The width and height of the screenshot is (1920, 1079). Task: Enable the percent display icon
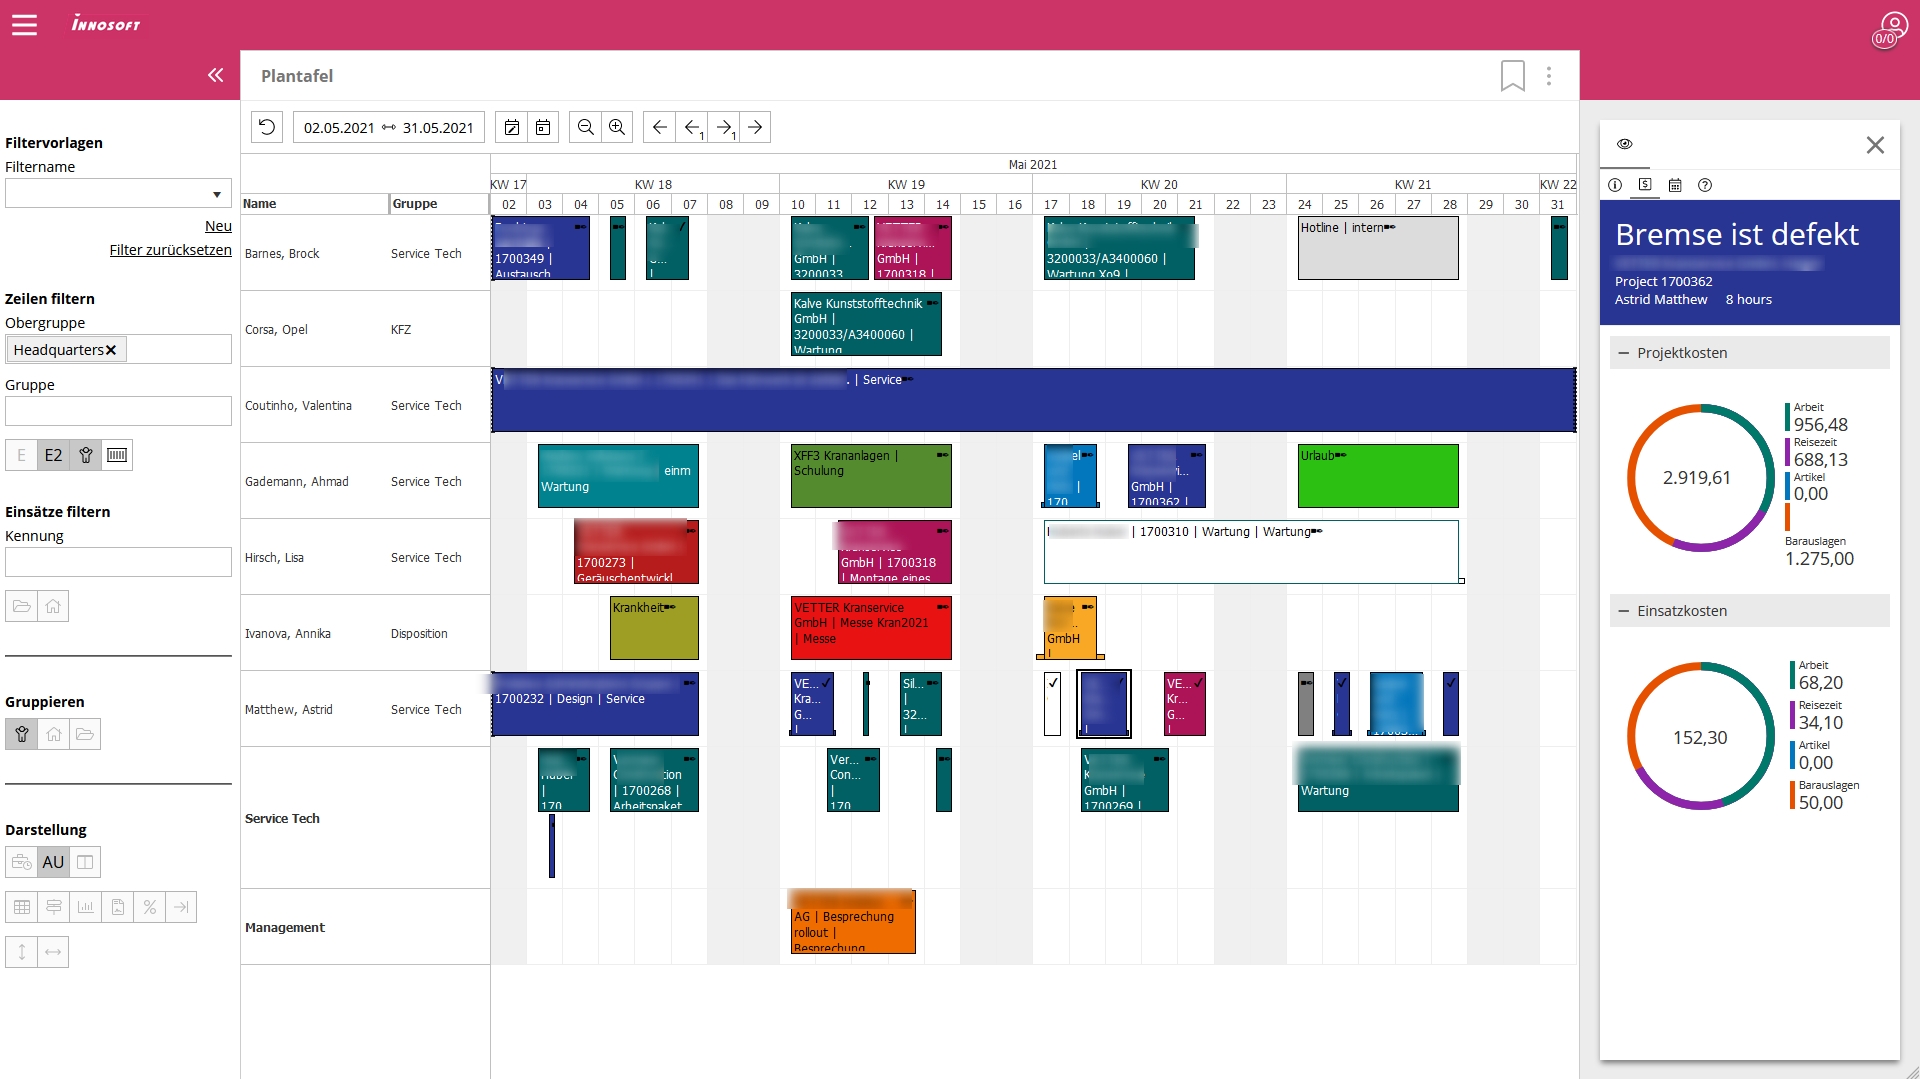click(x=149, y=907)
